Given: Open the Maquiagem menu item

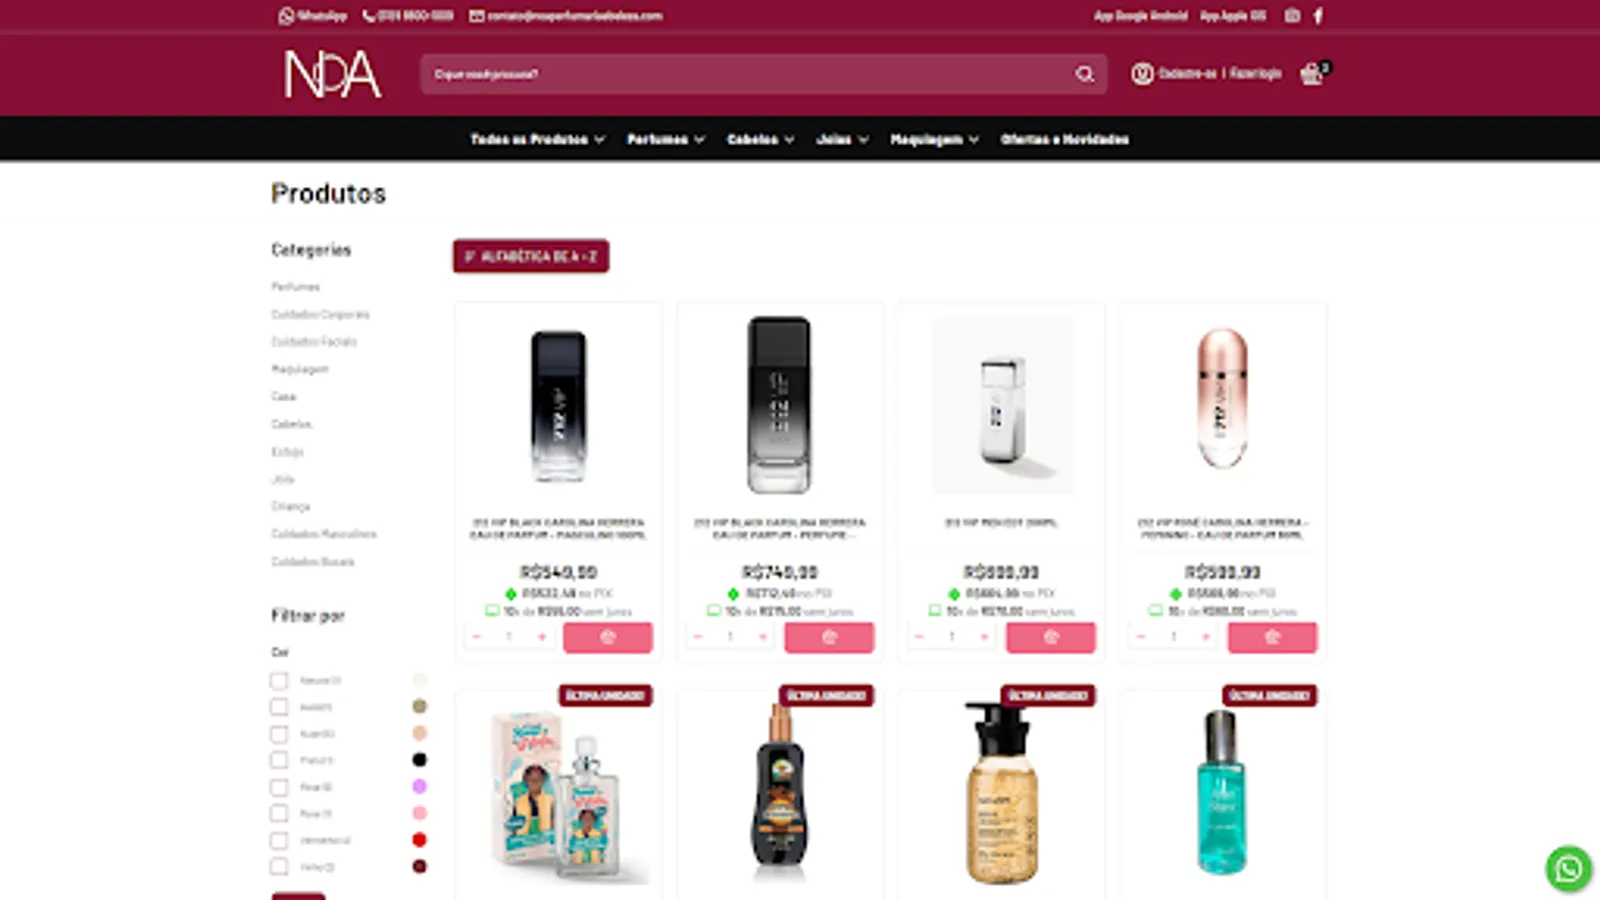Looking at the screenshot, I should (935, 139).
